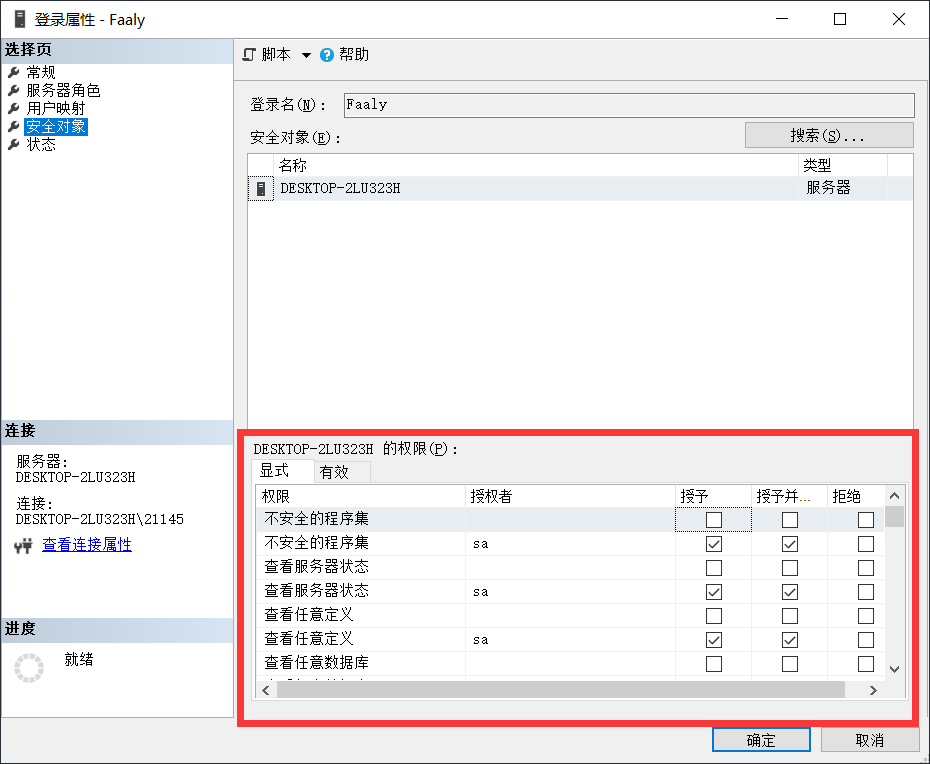Select the DESKTOP-2LU323H securable name
The image size is (930, 764).
340,189
